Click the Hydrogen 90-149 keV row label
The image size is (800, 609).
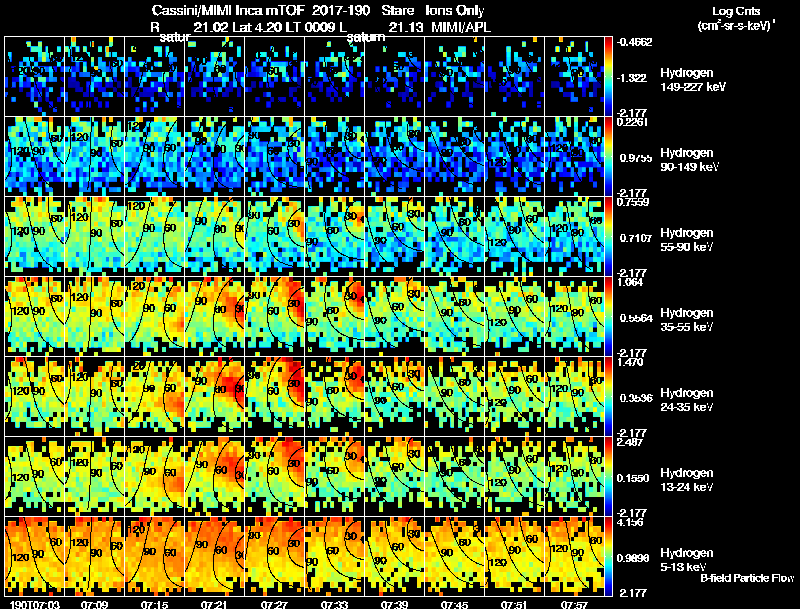tap(690, 160)
